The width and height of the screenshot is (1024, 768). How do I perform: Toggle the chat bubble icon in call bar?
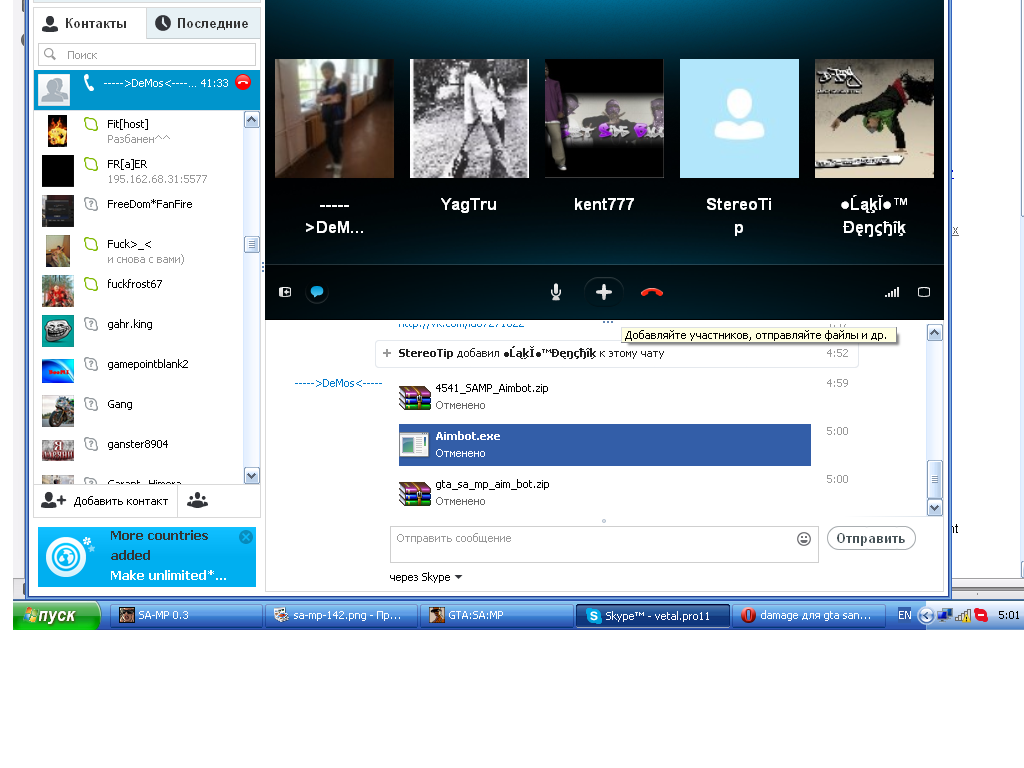coord(317,292)
